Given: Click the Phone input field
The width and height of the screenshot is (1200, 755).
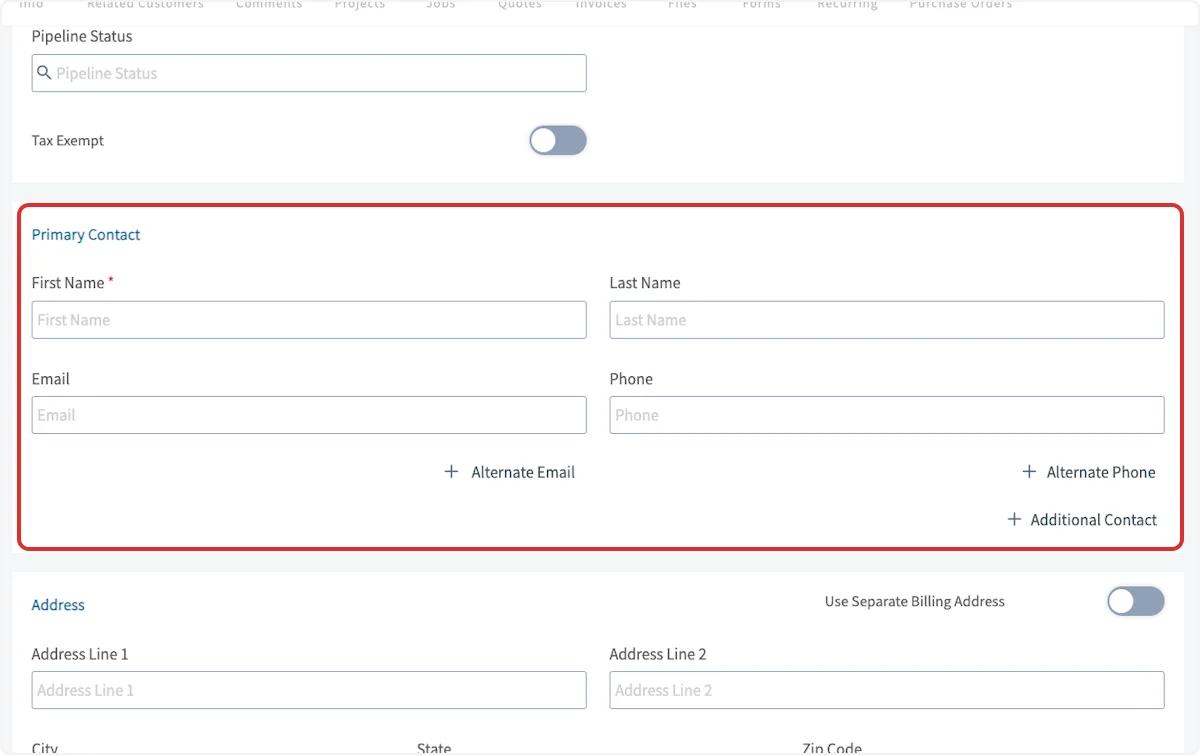Looking at the screenshot, I should 887,415.
